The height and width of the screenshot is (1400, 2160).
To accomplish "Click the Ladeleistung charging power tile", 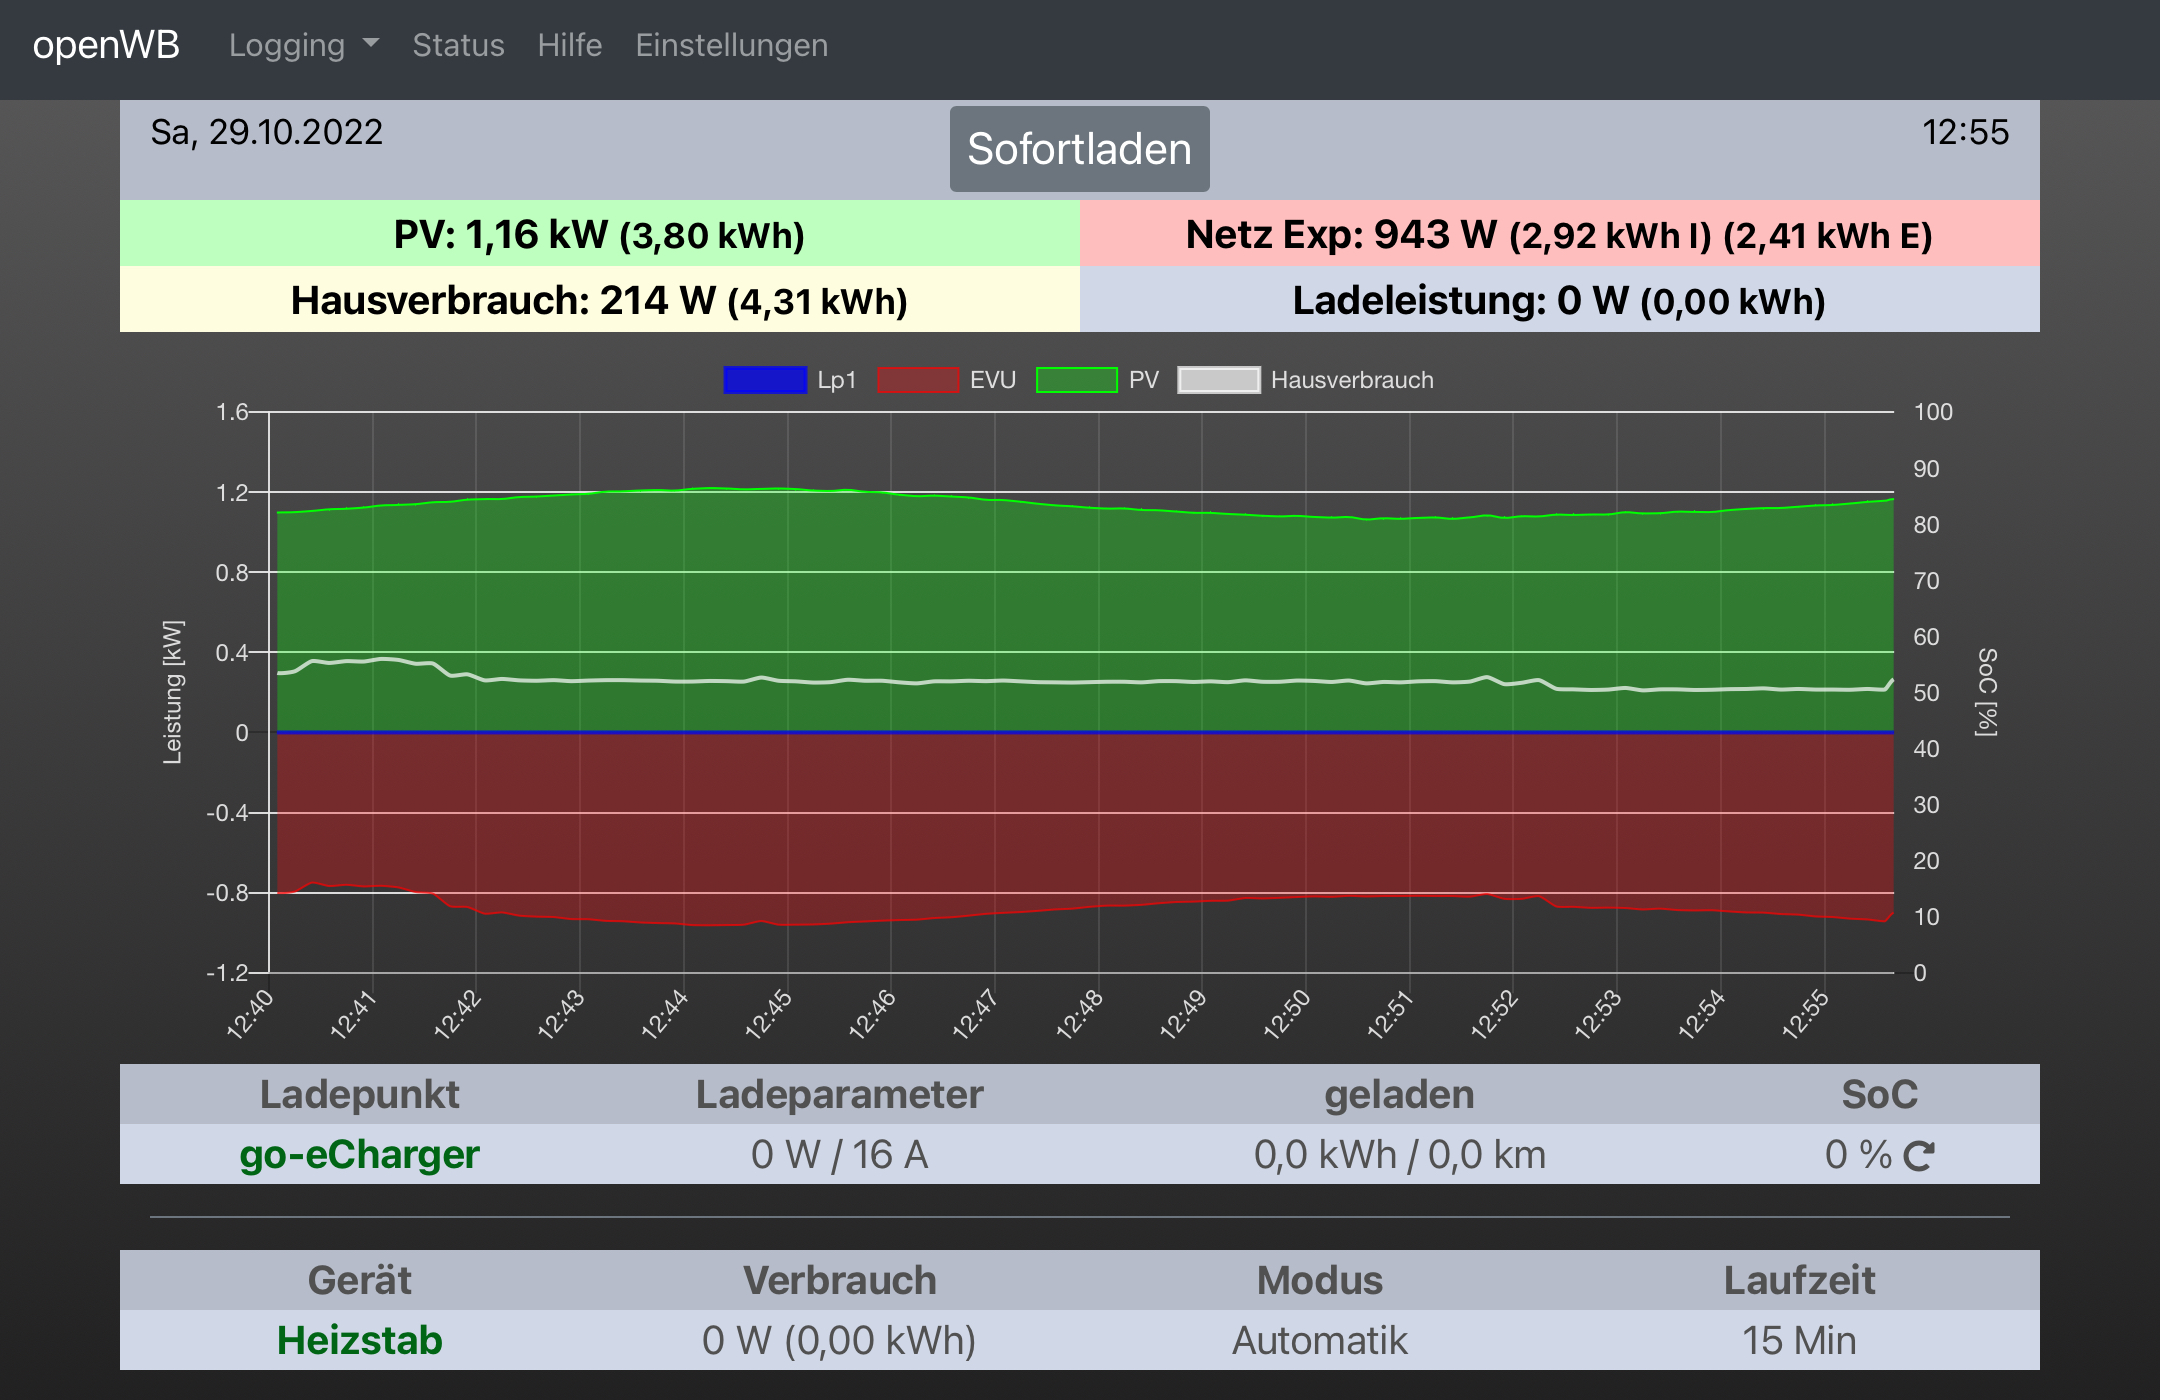I will coord(1559,300).
